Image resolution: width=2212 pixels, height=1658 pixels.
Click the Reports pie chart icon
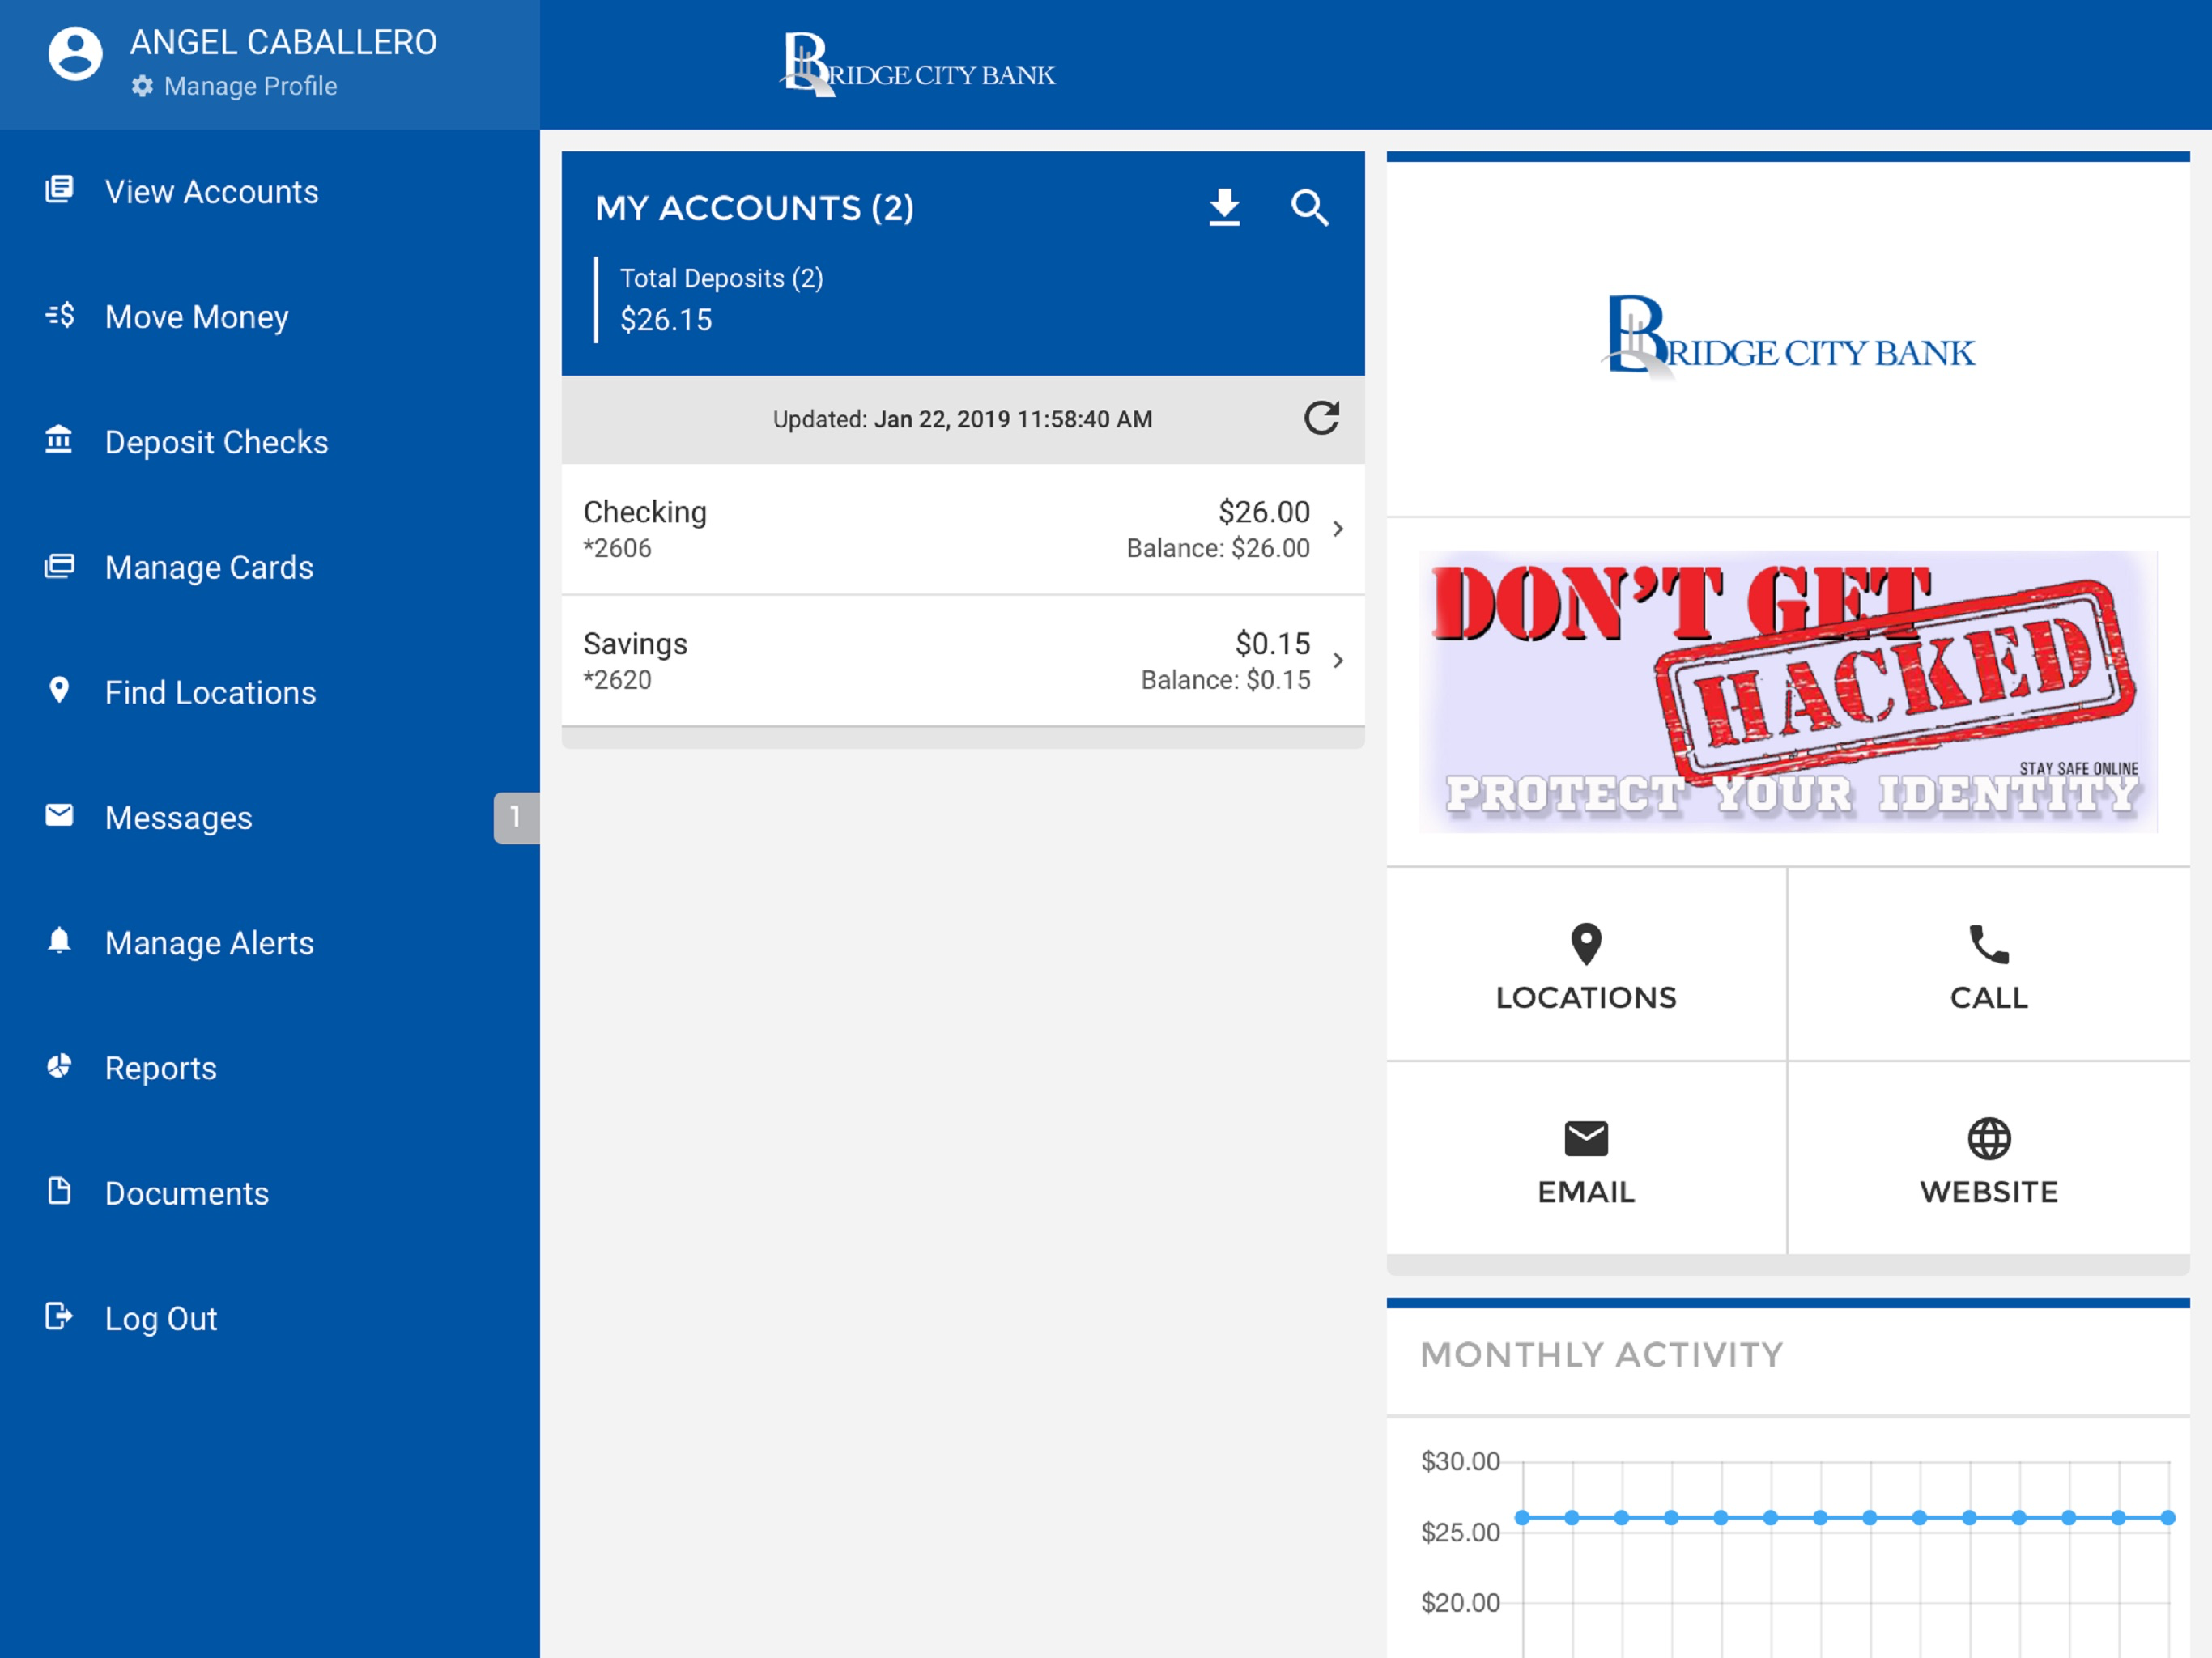point(60,1066)
